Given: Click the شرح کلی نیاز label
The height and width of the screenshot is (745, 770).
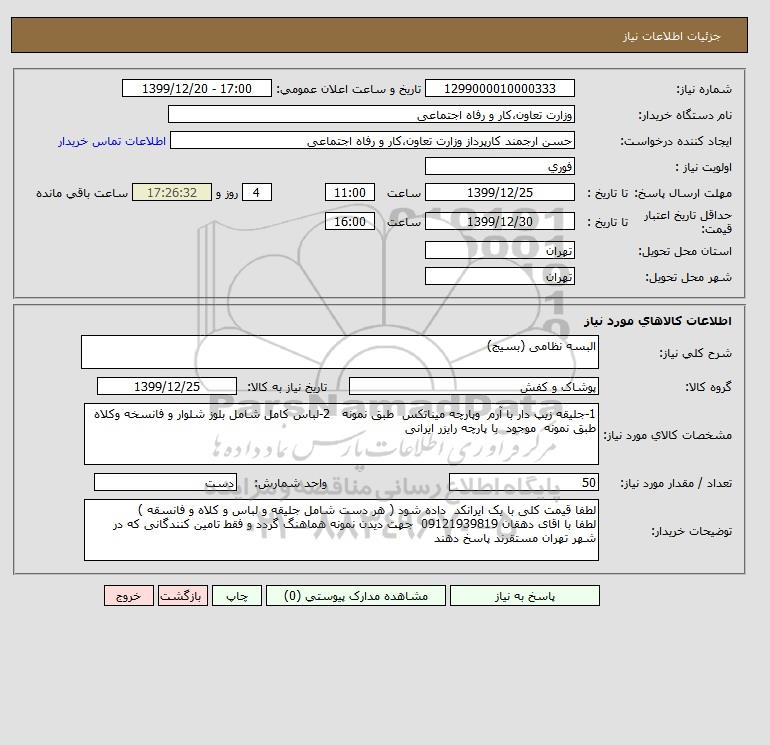Looking at the screenshot, I should pos(695,353).
